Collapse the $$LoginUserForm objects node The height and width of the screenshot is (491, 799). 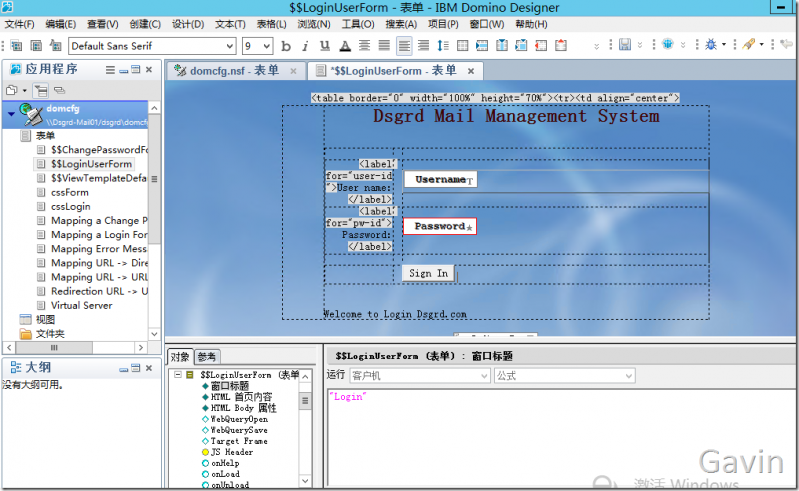pos(177,374)
